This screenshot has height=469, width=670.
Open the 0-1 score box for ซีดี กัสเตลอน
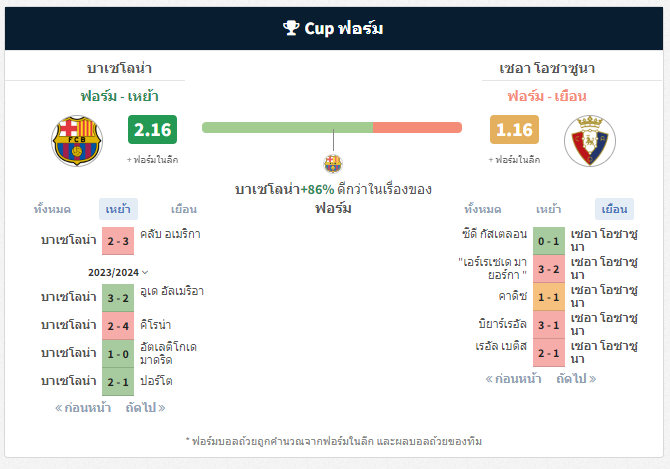tap(549, 241)
